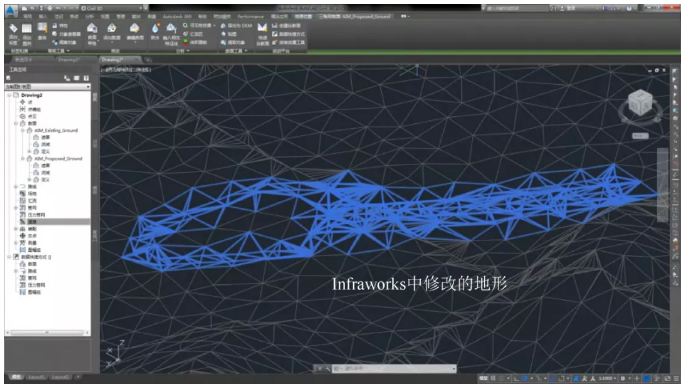Click the Quick Profile ribbon button

point(262,34)
